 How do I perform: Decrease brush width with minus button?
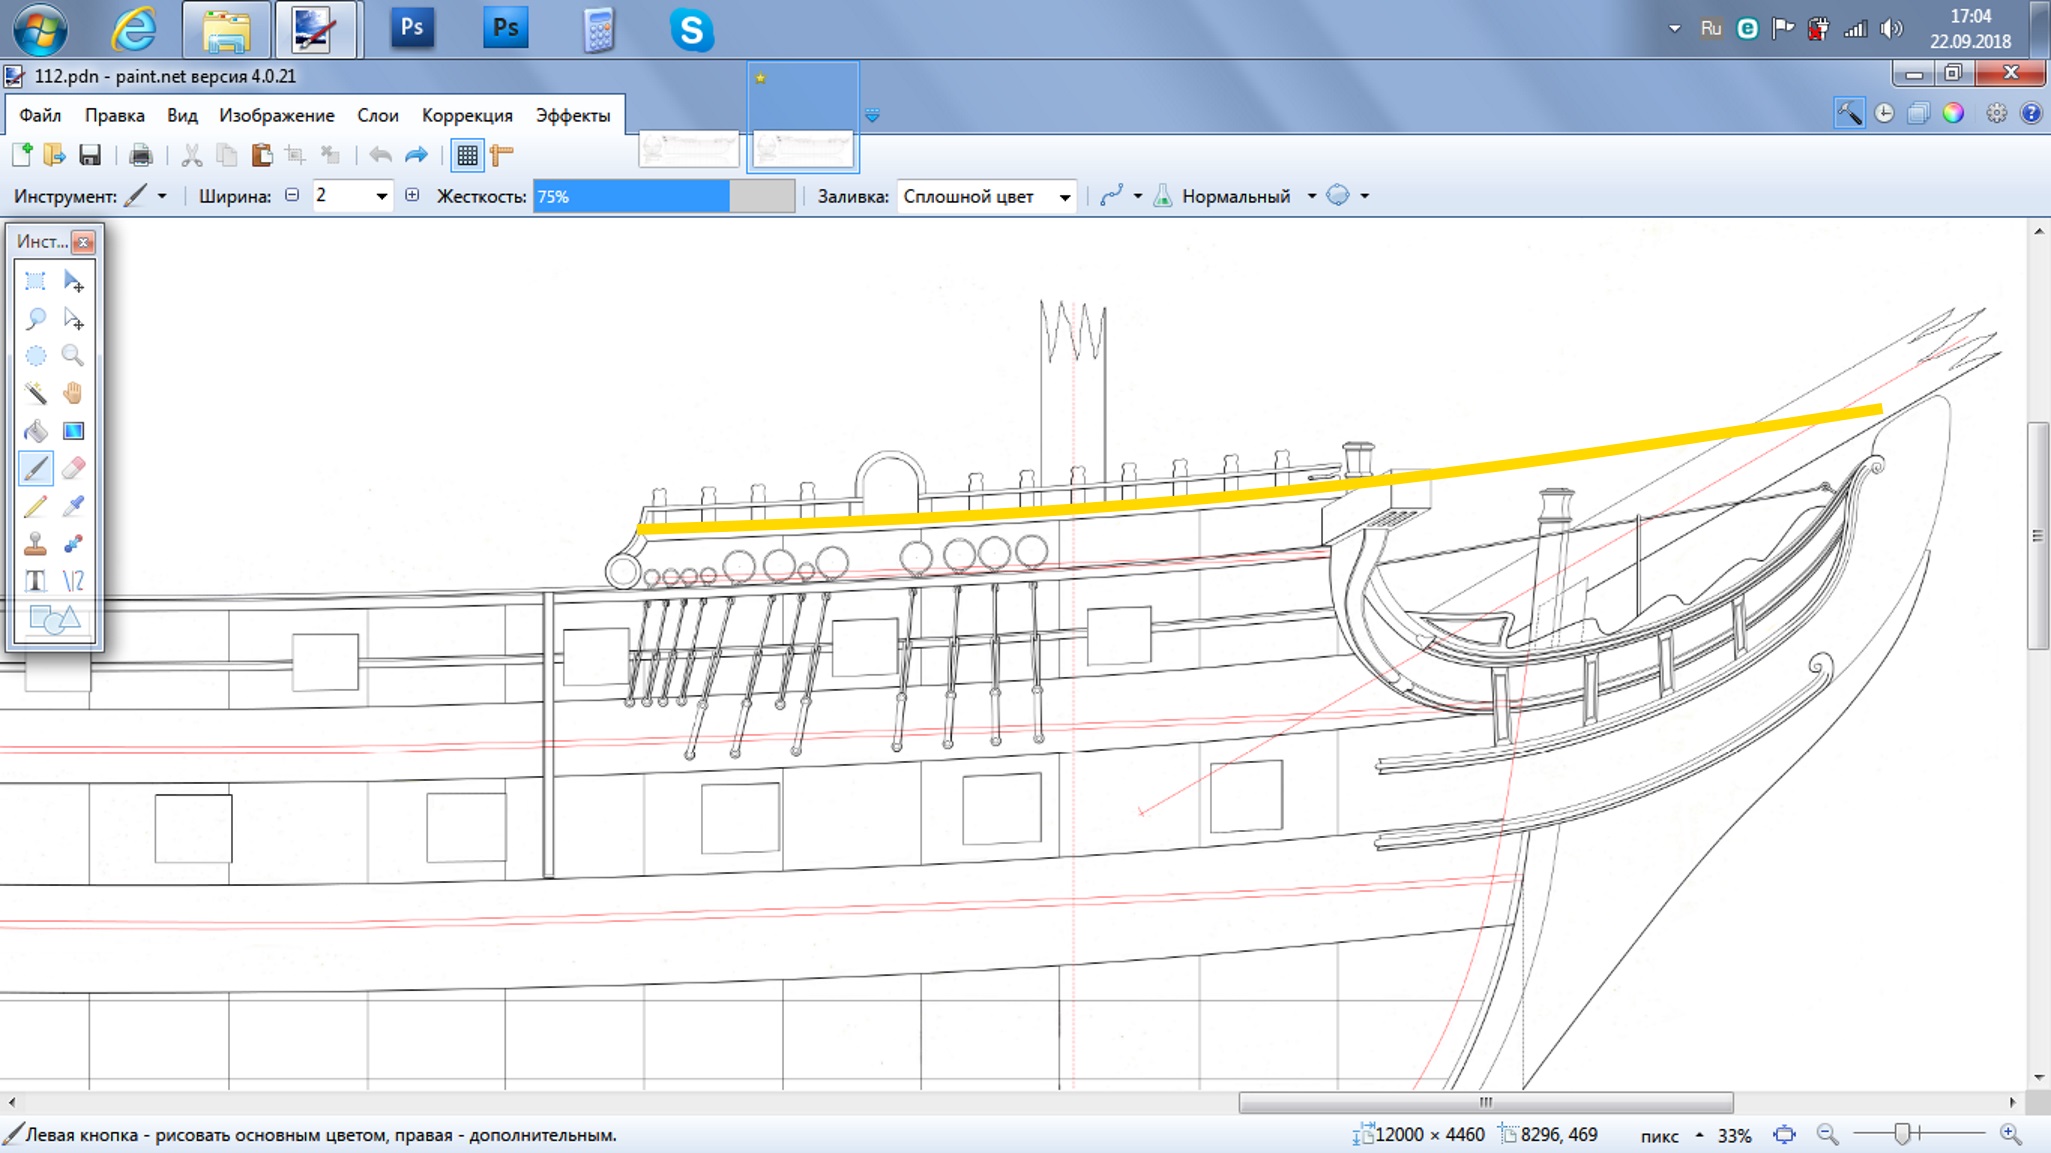click(x=292, y=196)
